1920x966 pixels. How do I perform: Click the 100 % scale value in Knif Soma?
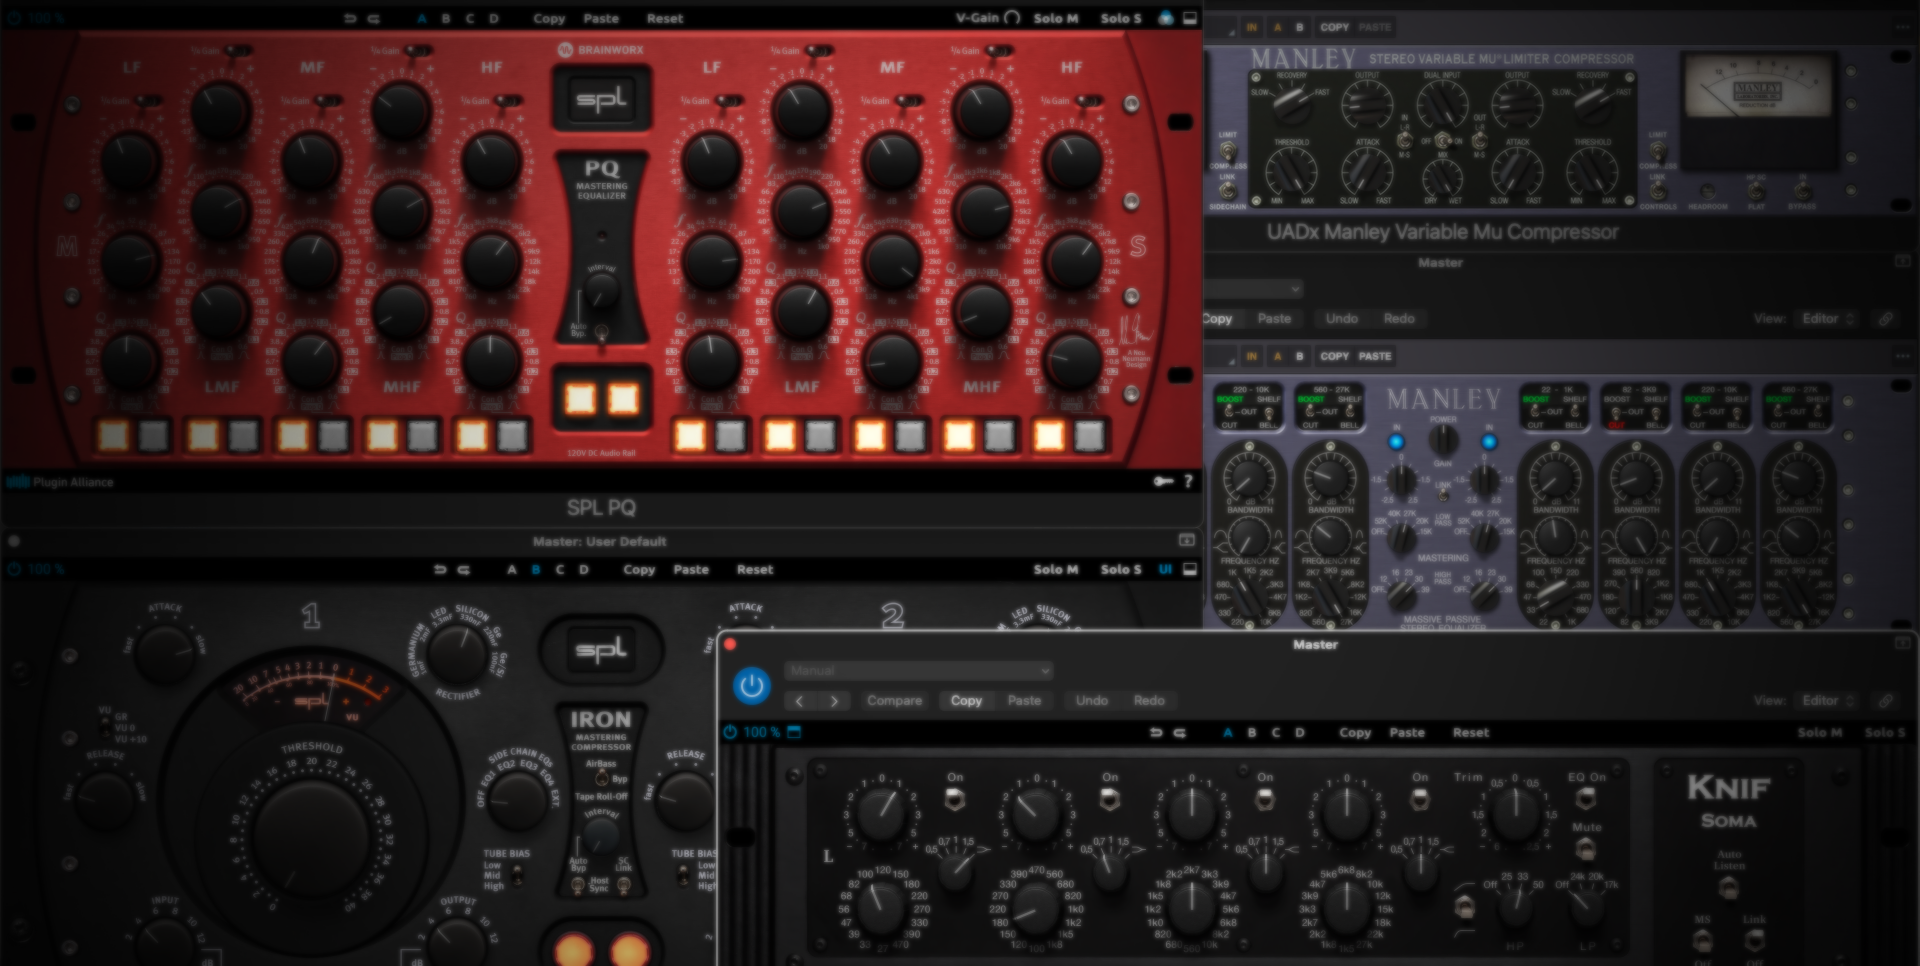tap(761, 732)
